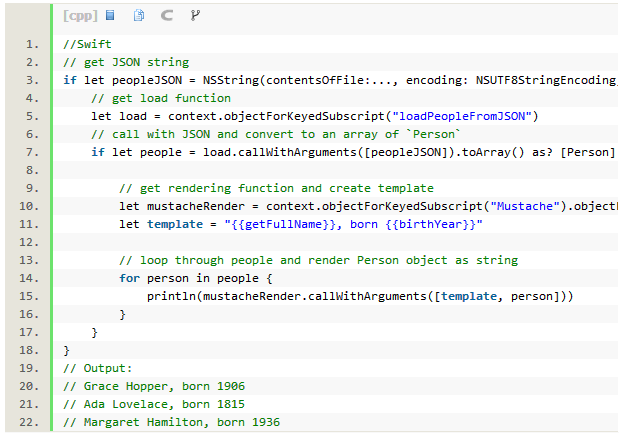
Task: Click the '// get JSON string' comment
Action: pyautogui.click(x=126, y=62)
